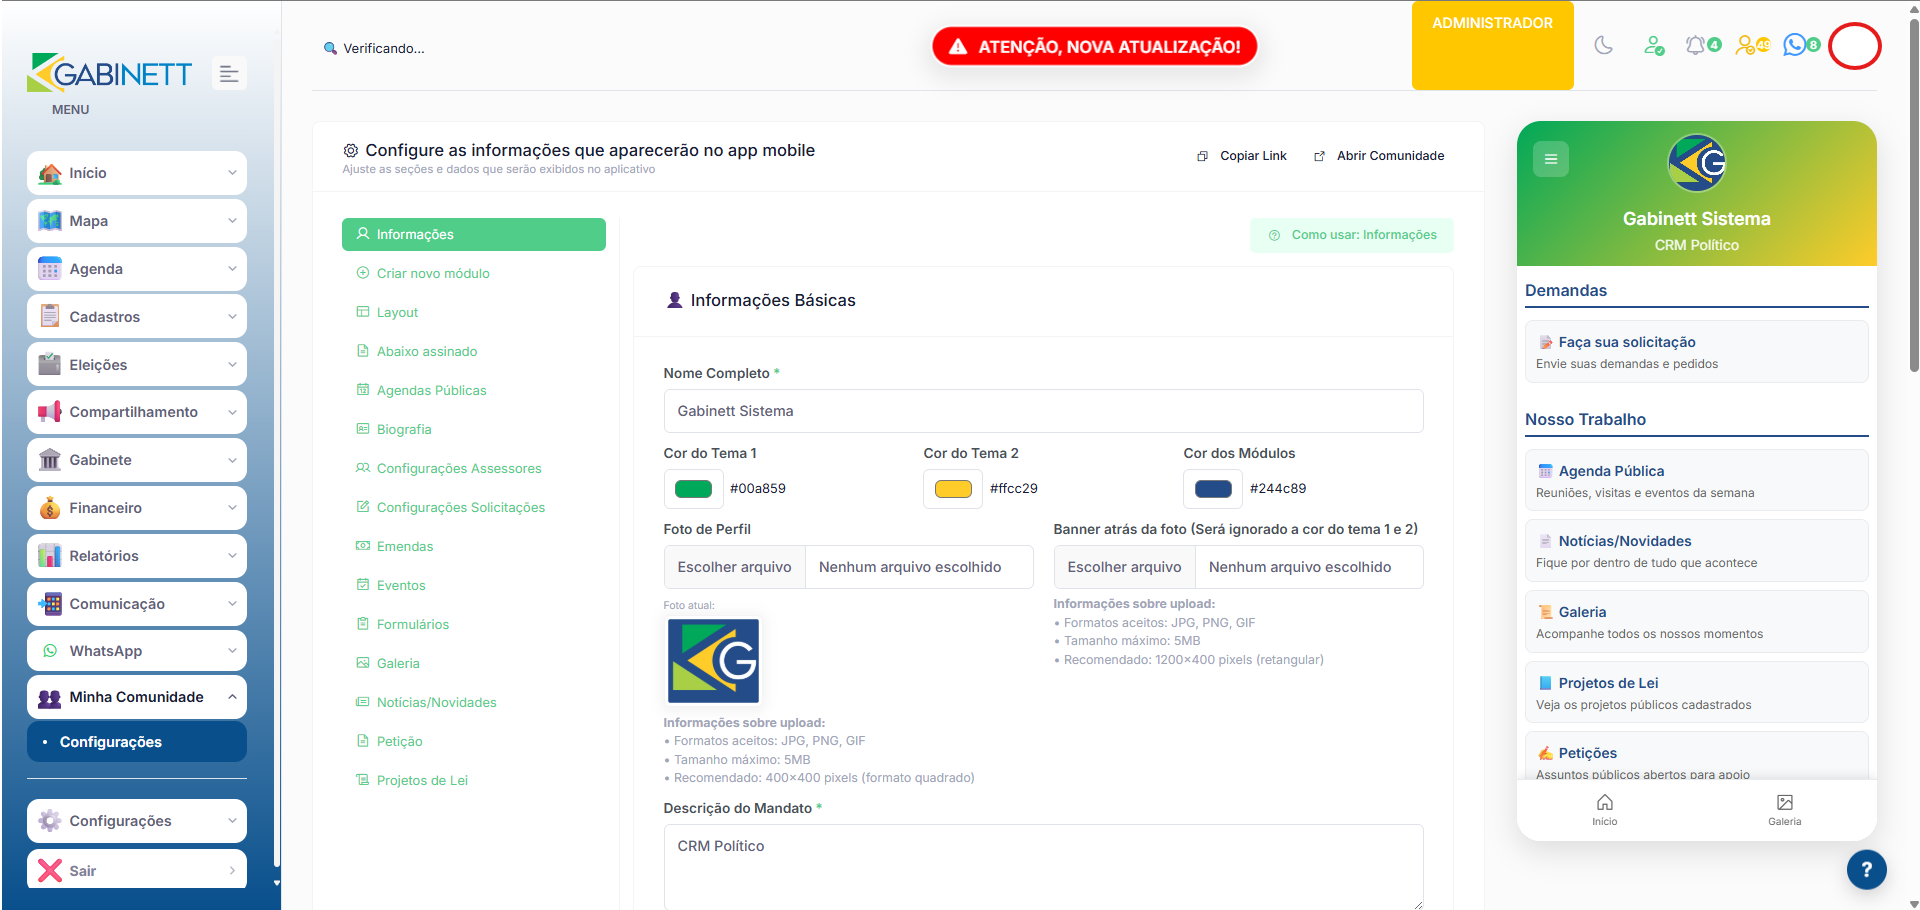1920x910 pixels.
Task: Click Abrir Comunidade link
Action: click(1379, 156)
